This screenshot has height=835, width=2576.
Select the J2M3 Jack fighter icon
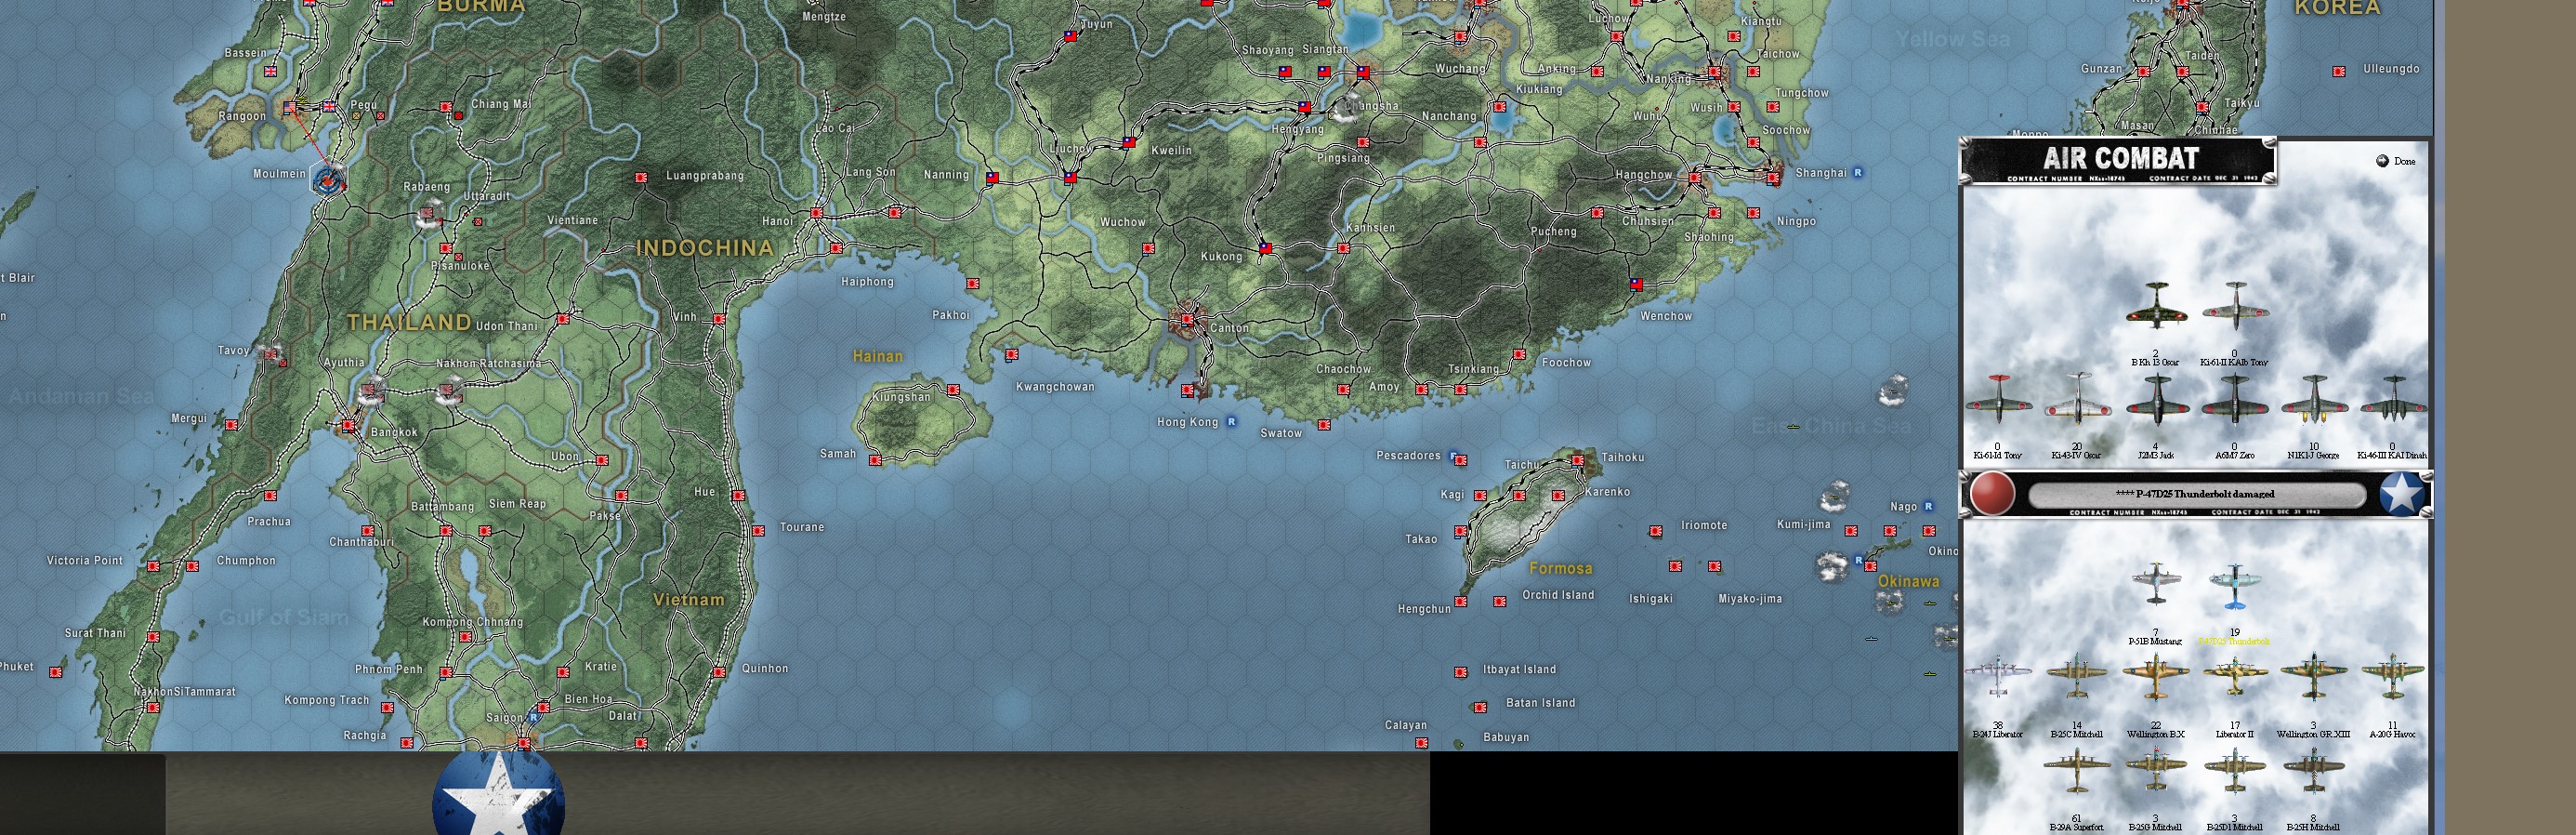click(2156, 398)
